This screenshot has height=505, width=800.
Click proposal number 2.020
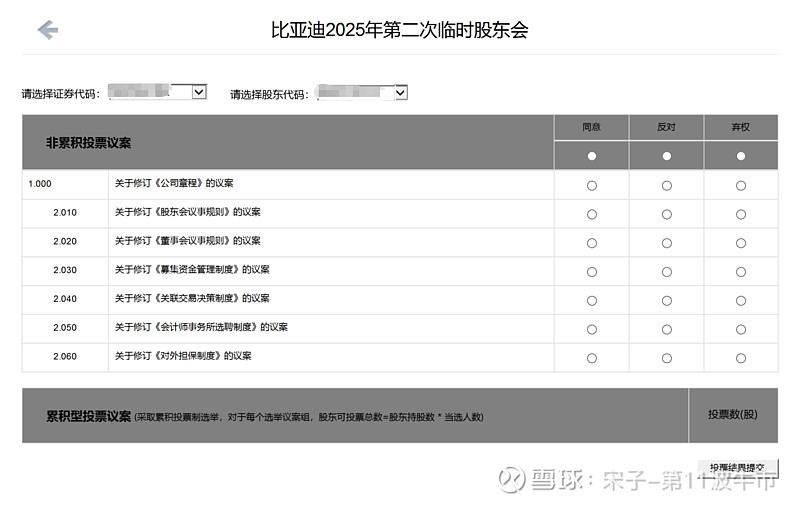pos(65,241)
